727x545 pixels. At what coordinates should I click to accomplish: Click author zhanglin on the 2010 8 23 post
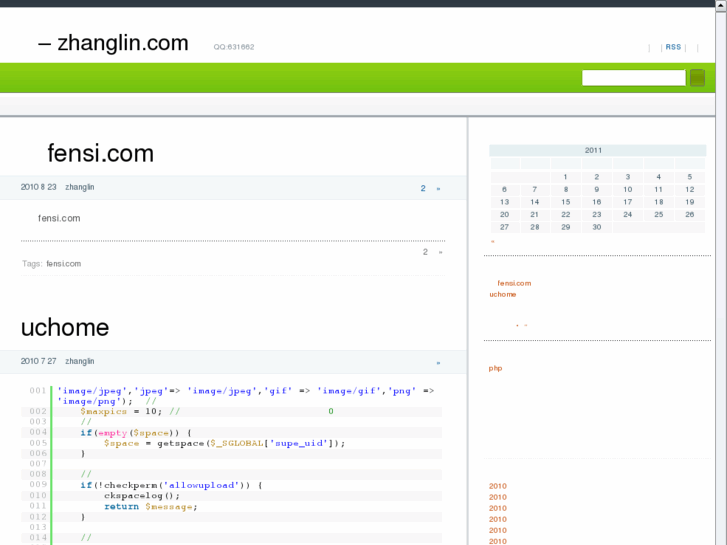tap(80, 187)
